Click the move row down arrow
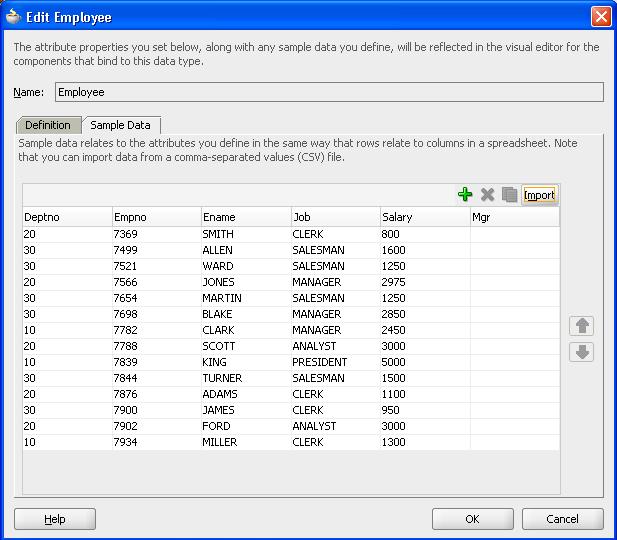The image size is (617, 540). pos(582,352)
